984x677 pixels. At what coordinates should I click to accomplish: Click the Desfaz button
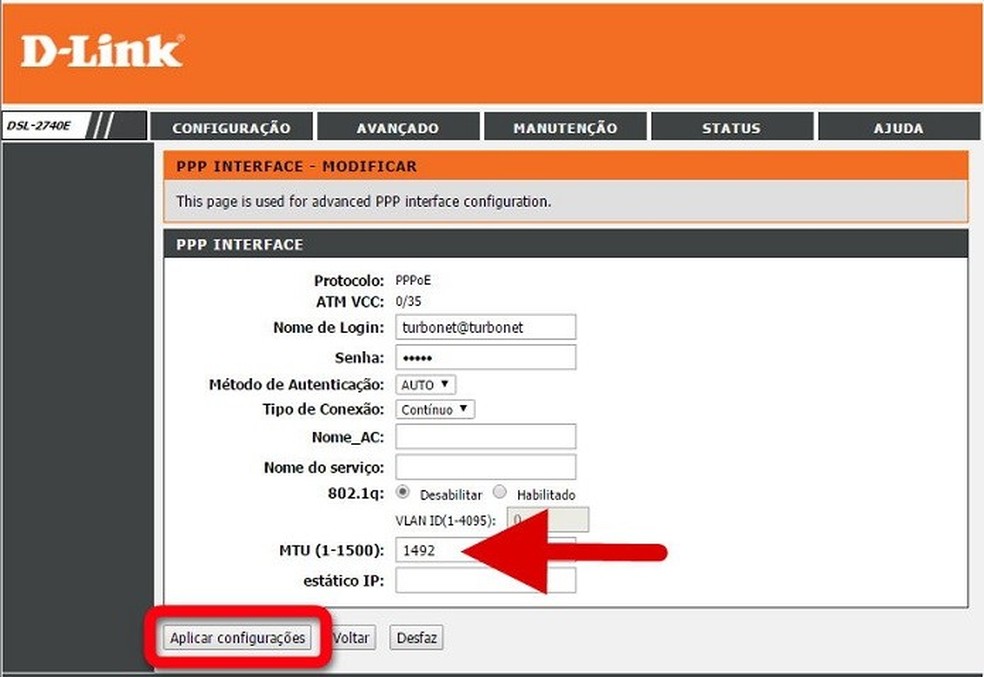(417, 637)
